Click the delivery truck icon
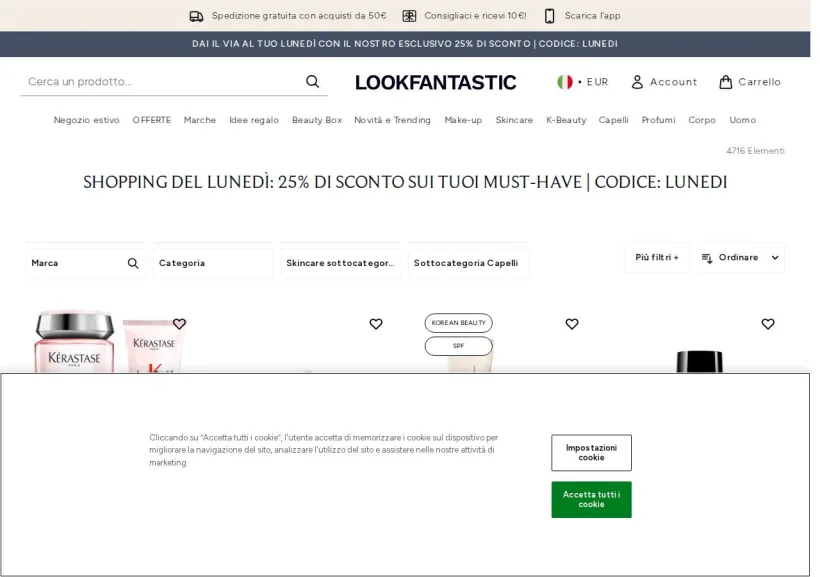820x577 pixels. point(196,16)
